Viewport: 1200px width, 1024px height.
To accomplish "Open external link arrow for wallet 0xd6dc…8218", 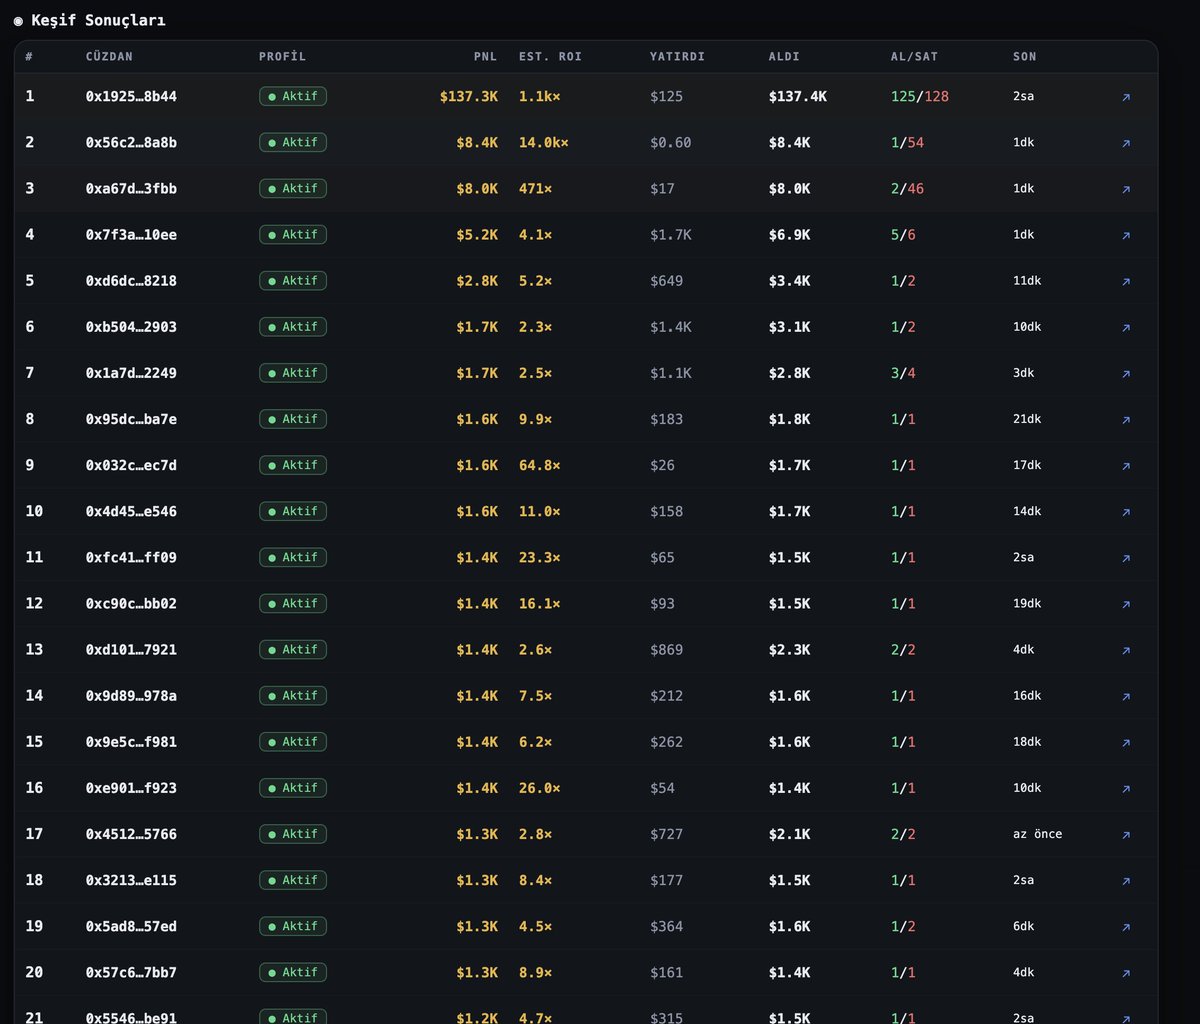I will pyautogui.click(x=1126, y=281).
